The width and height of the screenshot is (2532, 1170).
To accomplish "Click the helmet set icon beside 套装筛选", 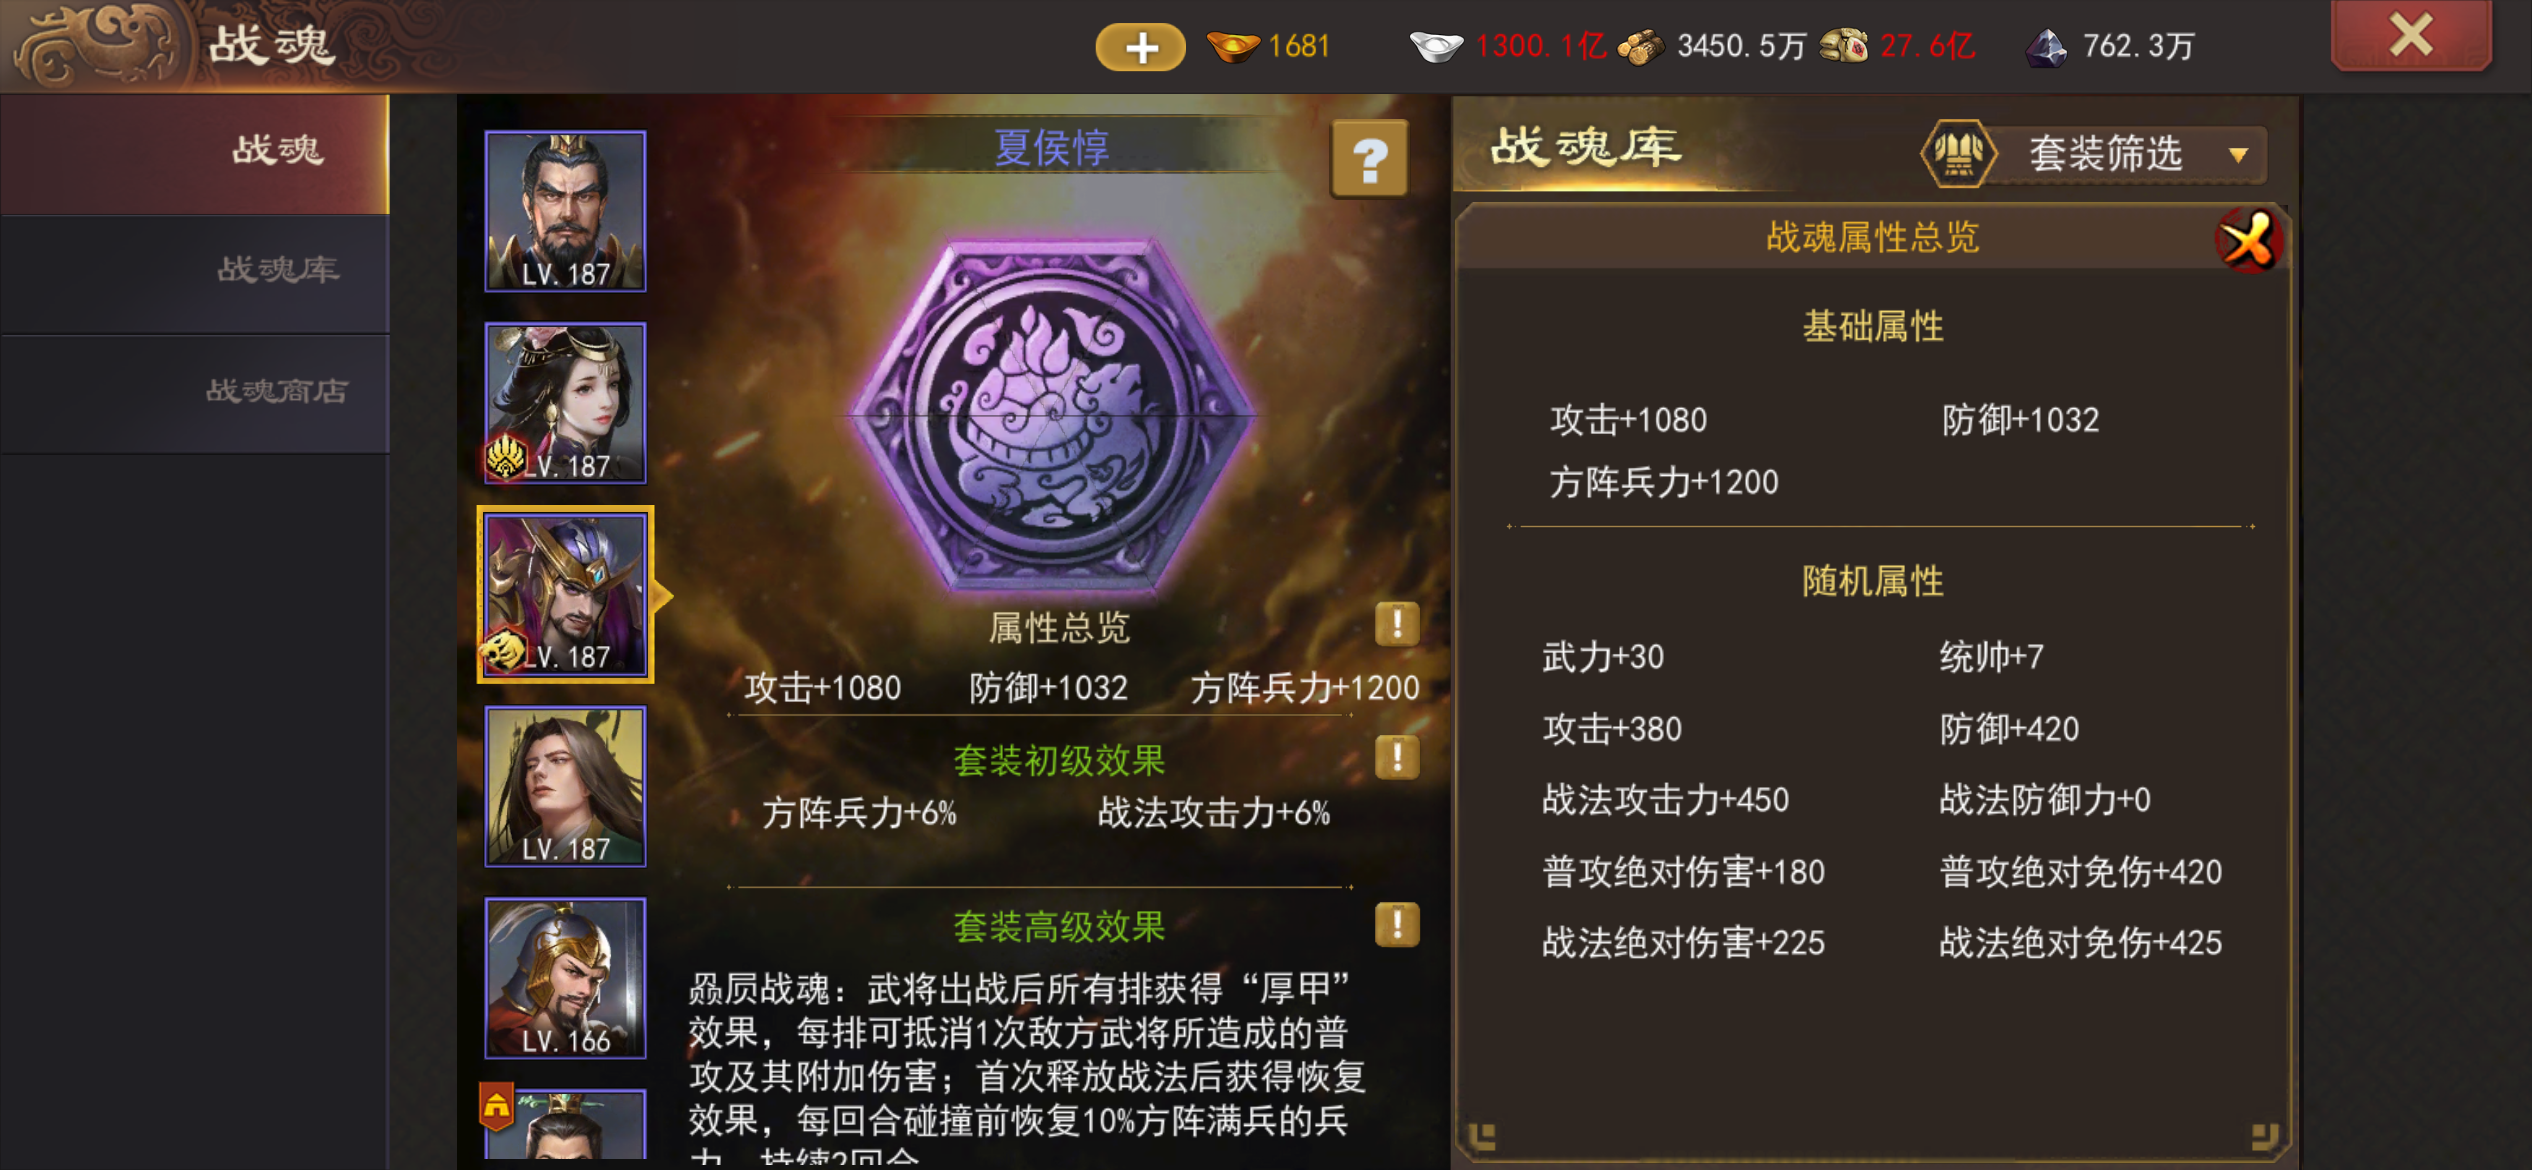I will (1958, 153).
